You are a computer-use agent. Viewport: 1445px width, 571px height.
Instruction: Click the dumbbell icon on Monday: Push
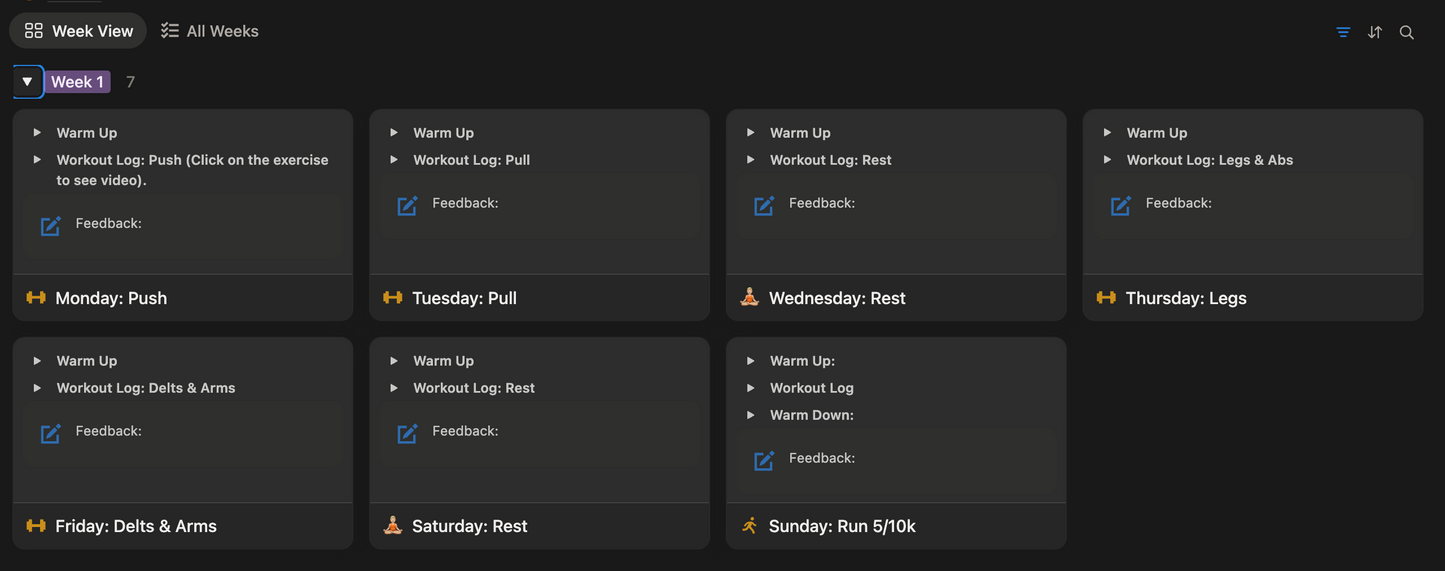click(x=36, y=298)
